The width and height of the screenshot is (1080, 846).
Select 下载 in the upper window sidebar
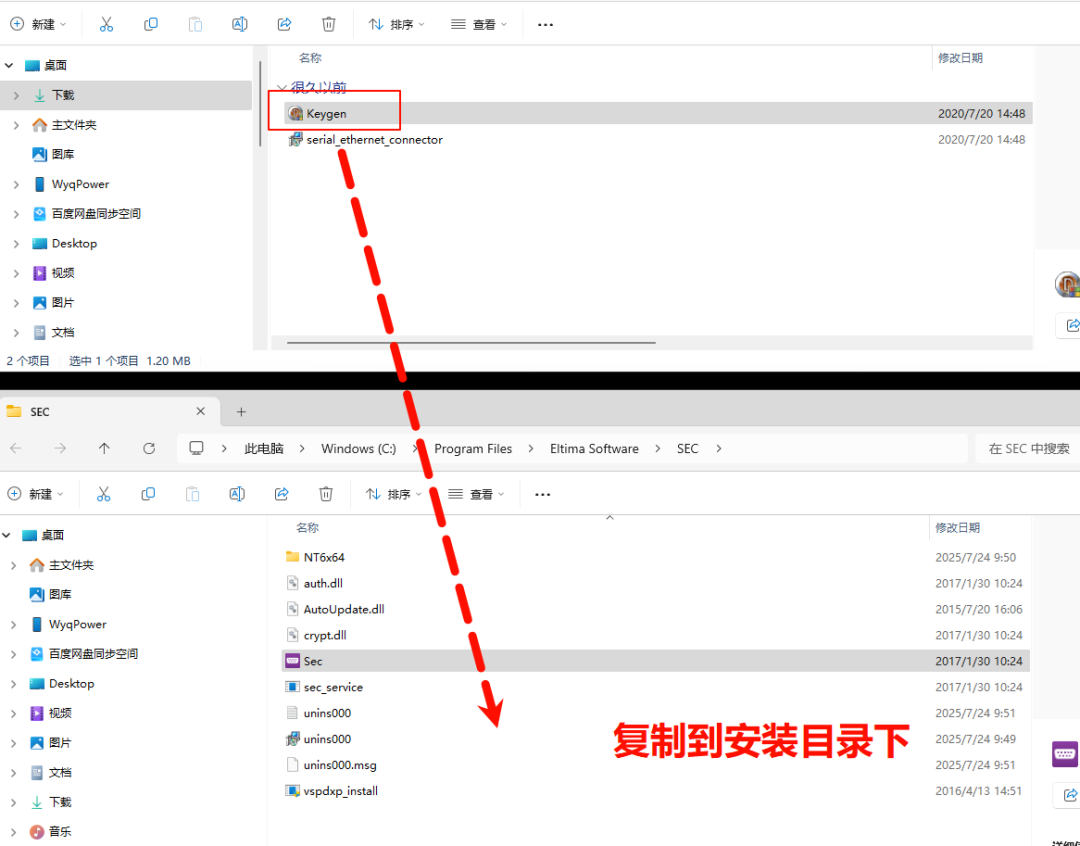pyautogui.click(x=127, y=95)
